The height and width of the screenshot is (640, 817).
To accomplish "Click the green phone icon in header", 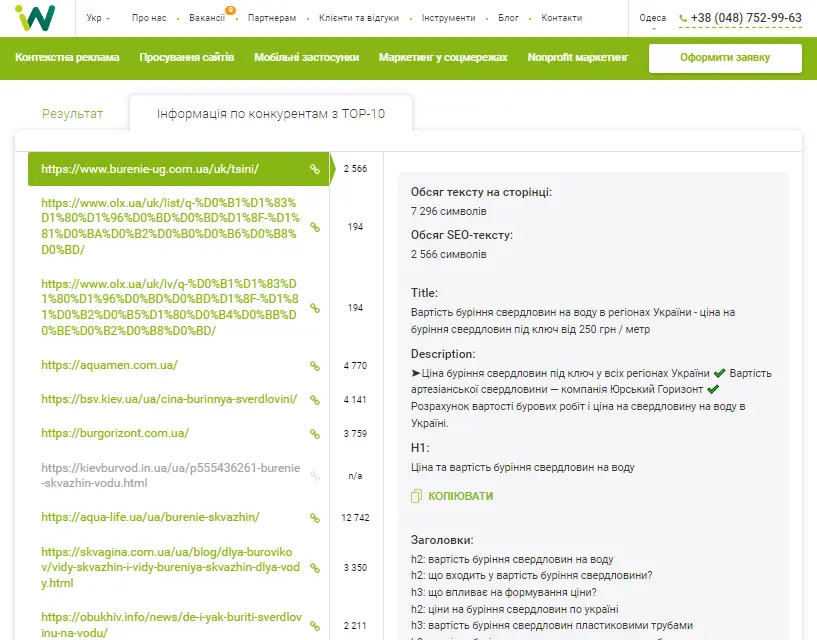I will click(683, 19).
